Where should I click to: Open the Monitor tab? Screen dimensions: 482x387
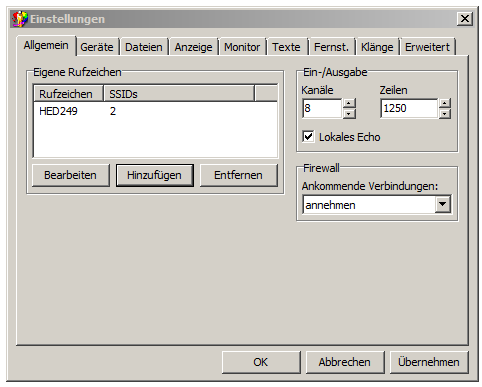point(242,47)
